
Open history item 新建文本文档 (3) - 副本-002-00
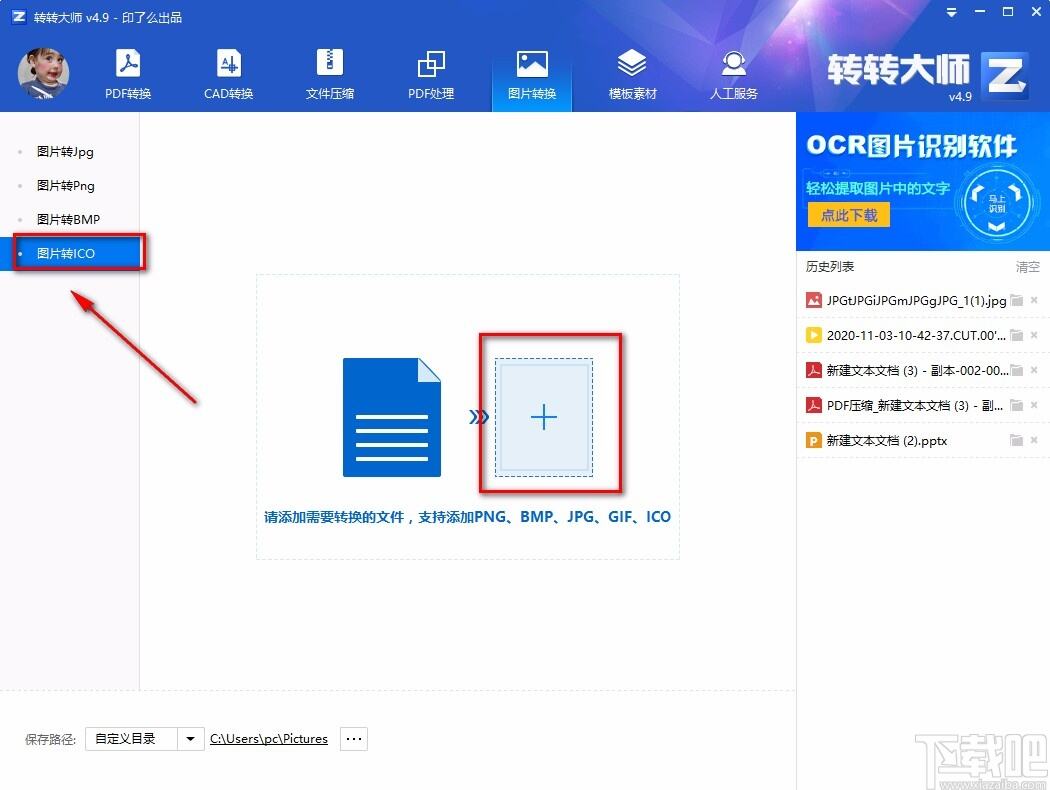click(x=917, y=370)
